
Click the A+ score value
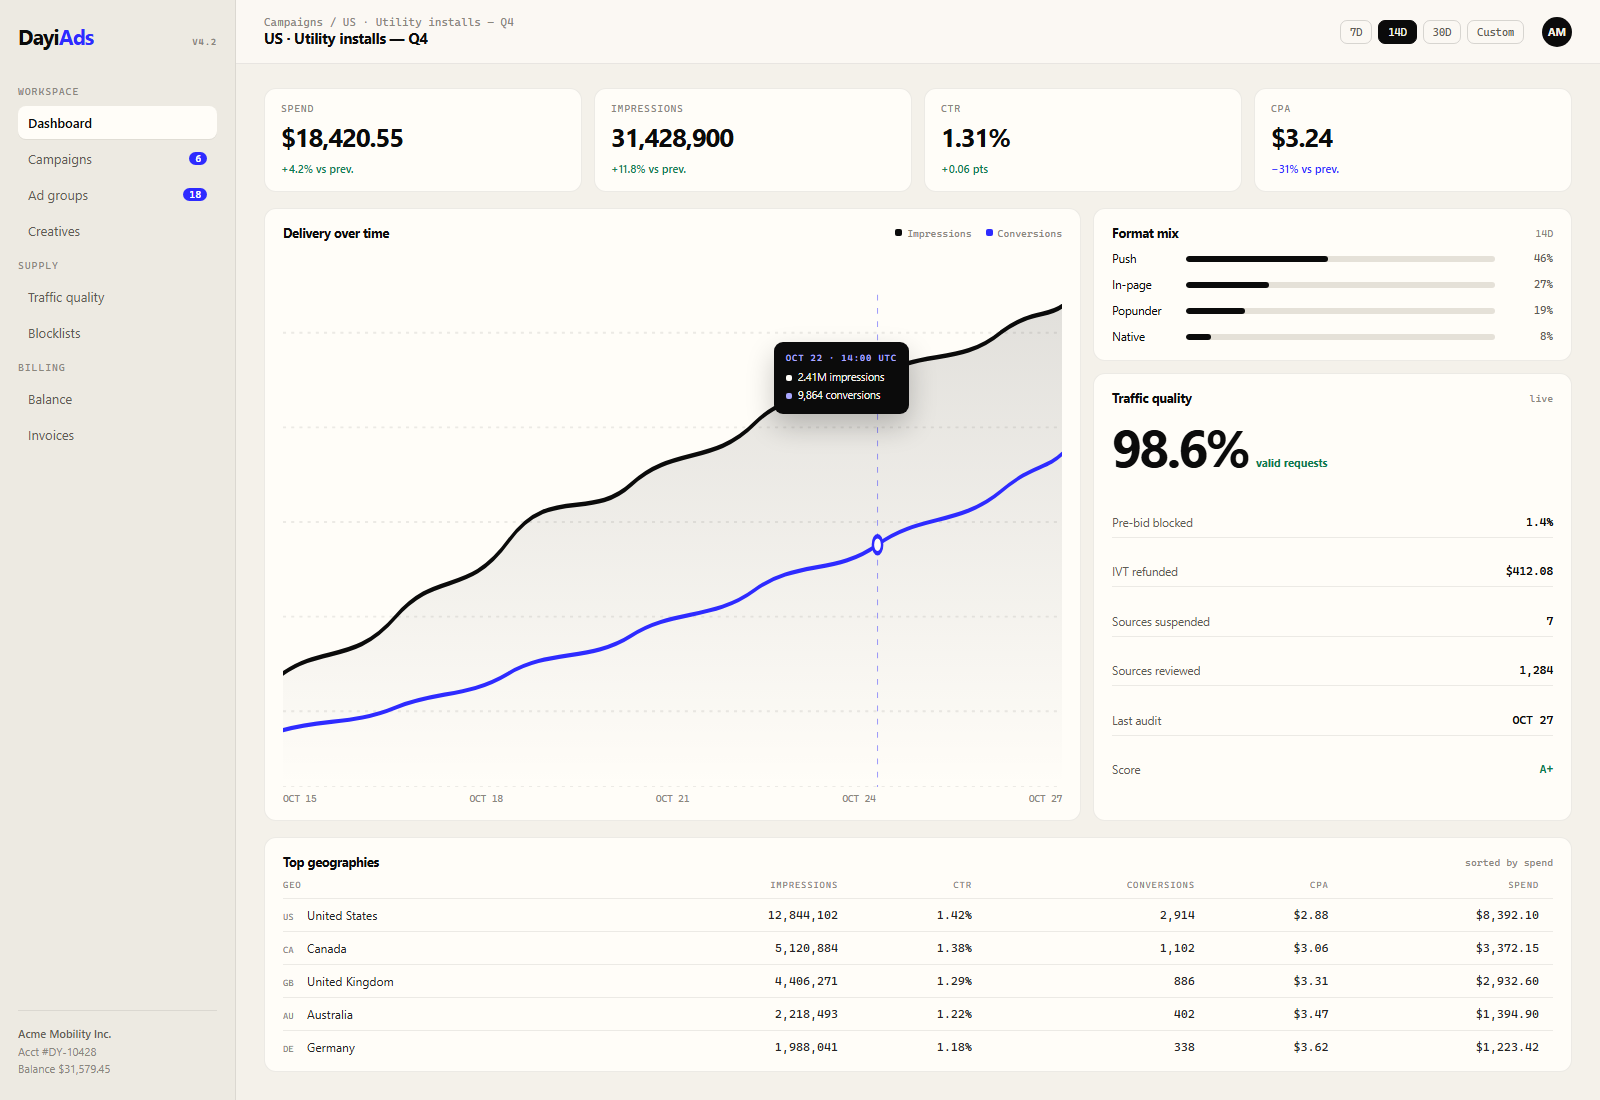1546,769
